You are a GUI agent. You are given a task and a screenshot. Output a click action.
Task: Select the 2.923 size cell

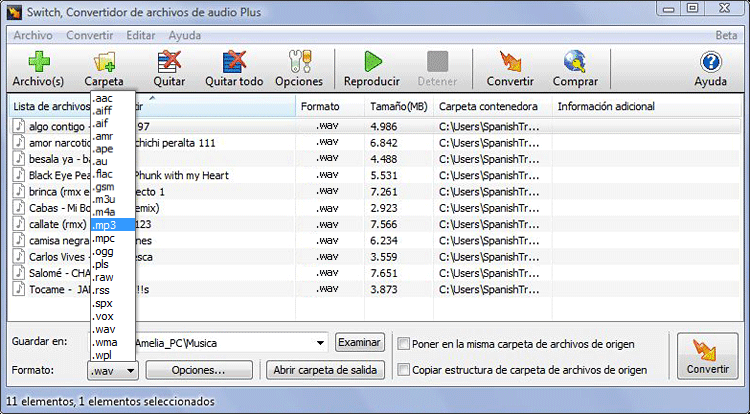[384, 208]
